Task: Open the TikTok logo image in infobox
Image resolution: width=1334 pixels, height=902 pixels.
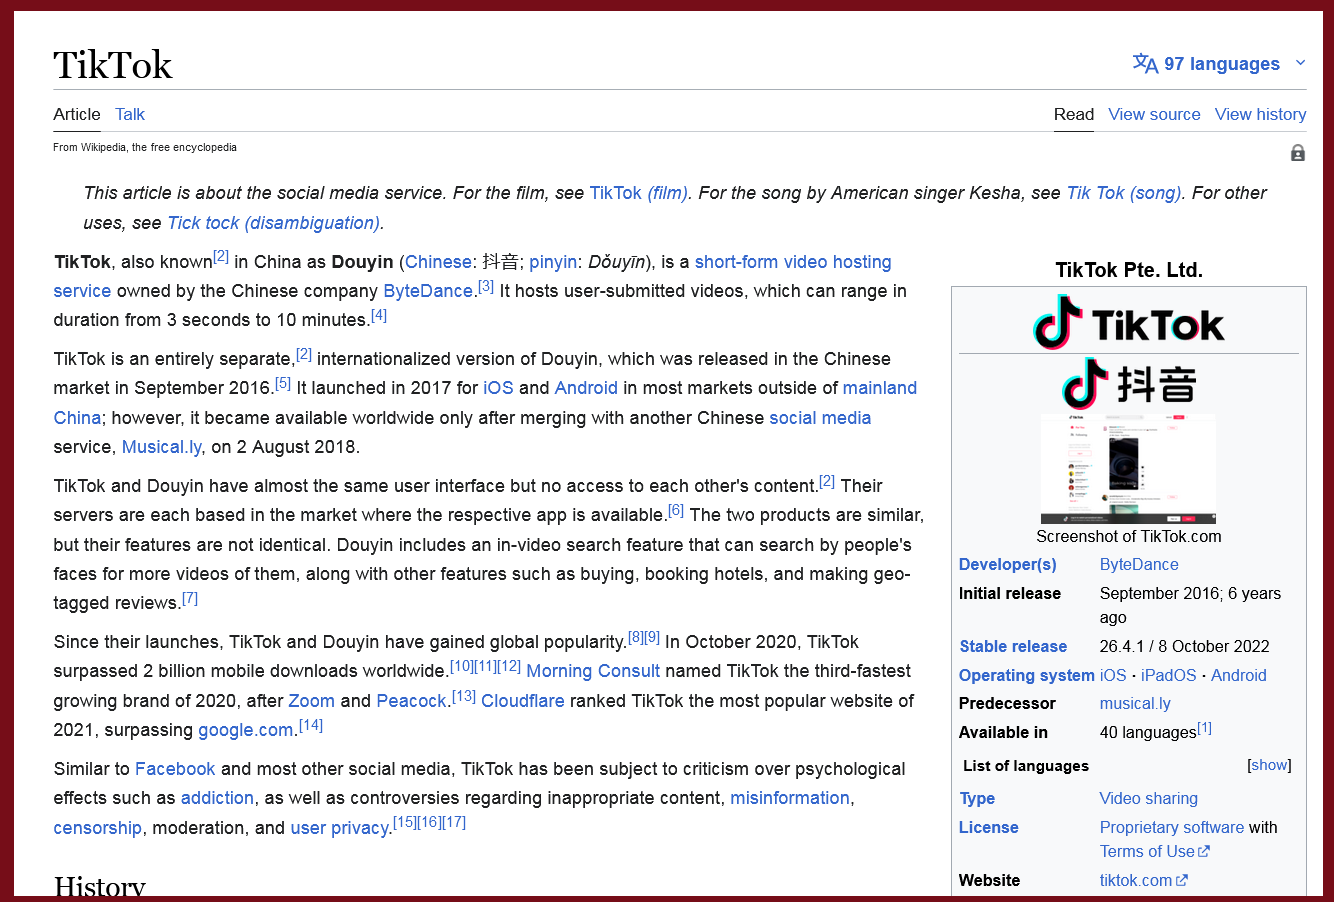Action: [1129, 322]
